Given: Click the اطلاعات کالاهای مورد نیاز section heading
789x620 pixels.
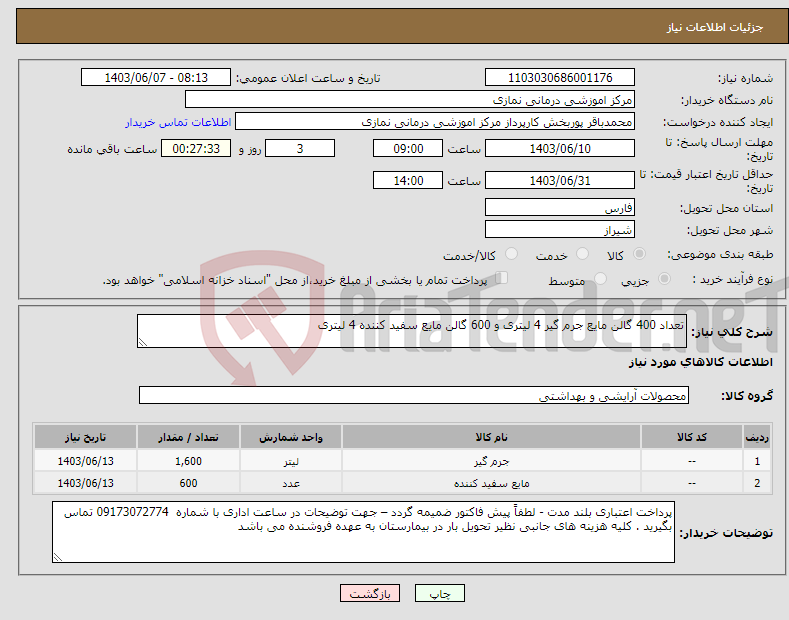Looking at the screenshot, I should coord(700,362).
